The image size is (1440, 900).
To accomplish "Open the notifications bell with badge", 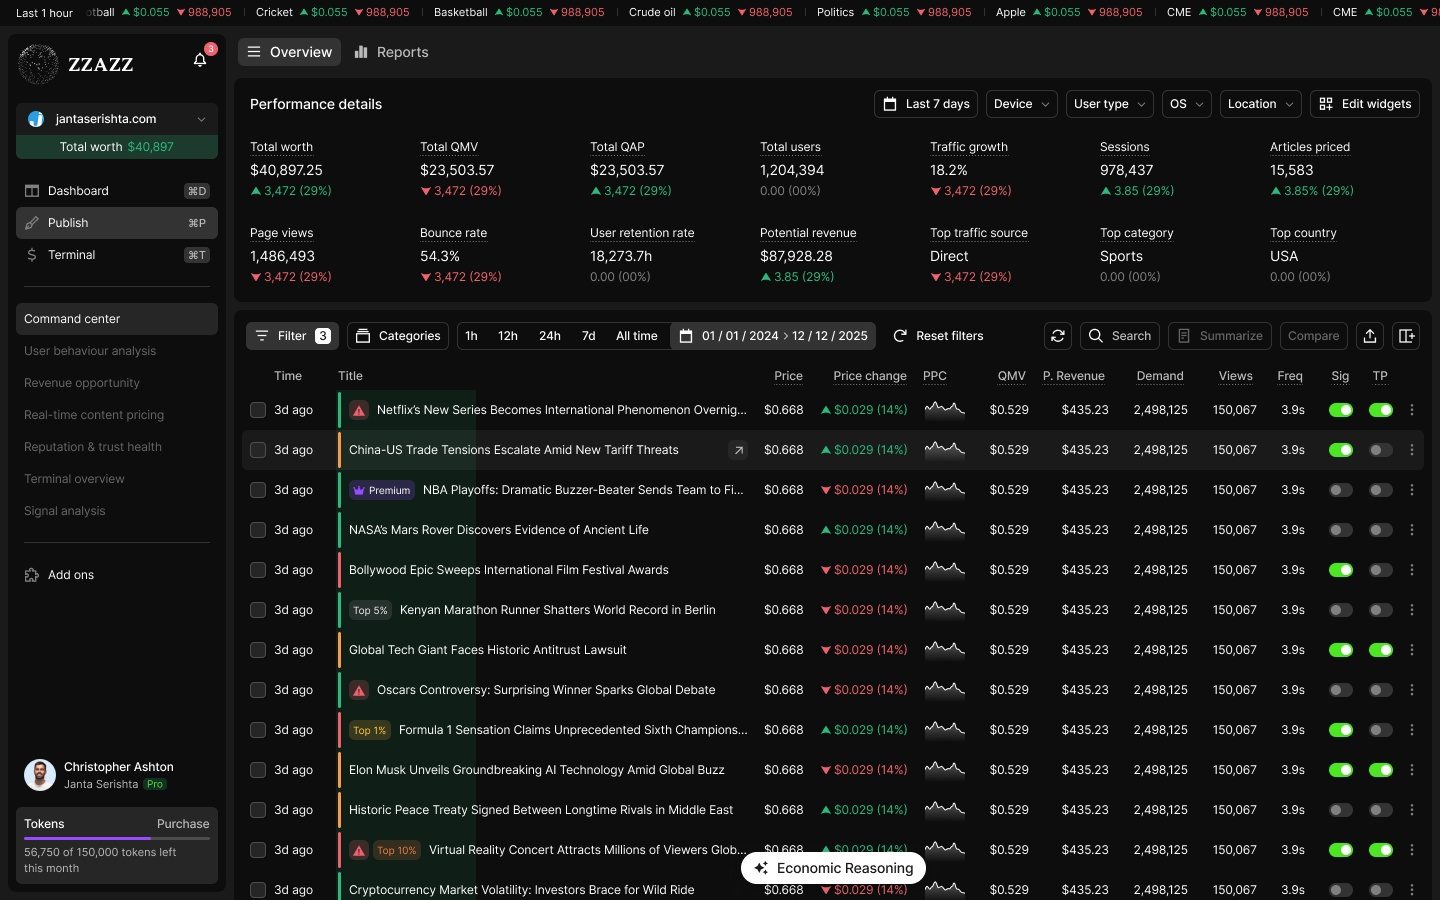I will point(199,60).
